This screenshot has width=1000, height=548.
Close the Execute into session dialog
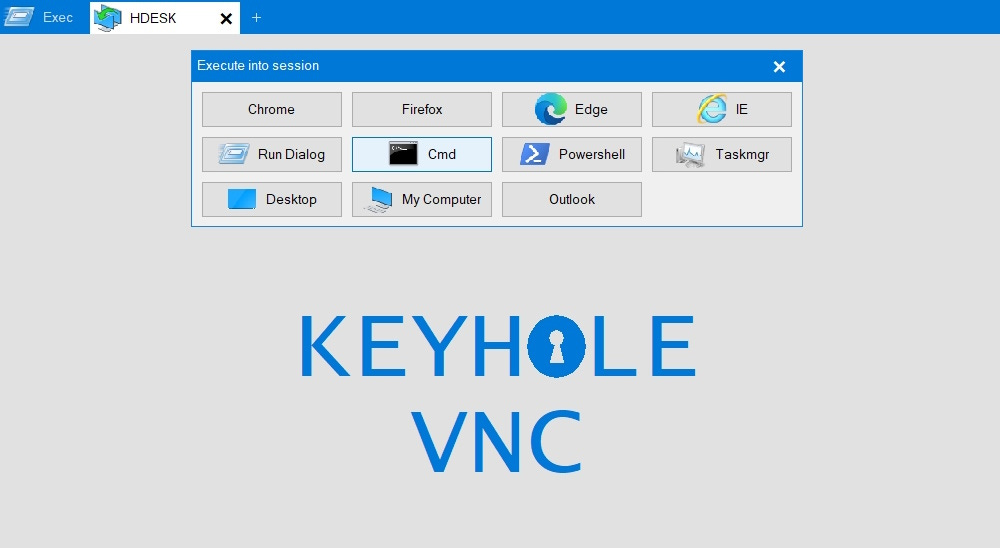coord(779,66)
